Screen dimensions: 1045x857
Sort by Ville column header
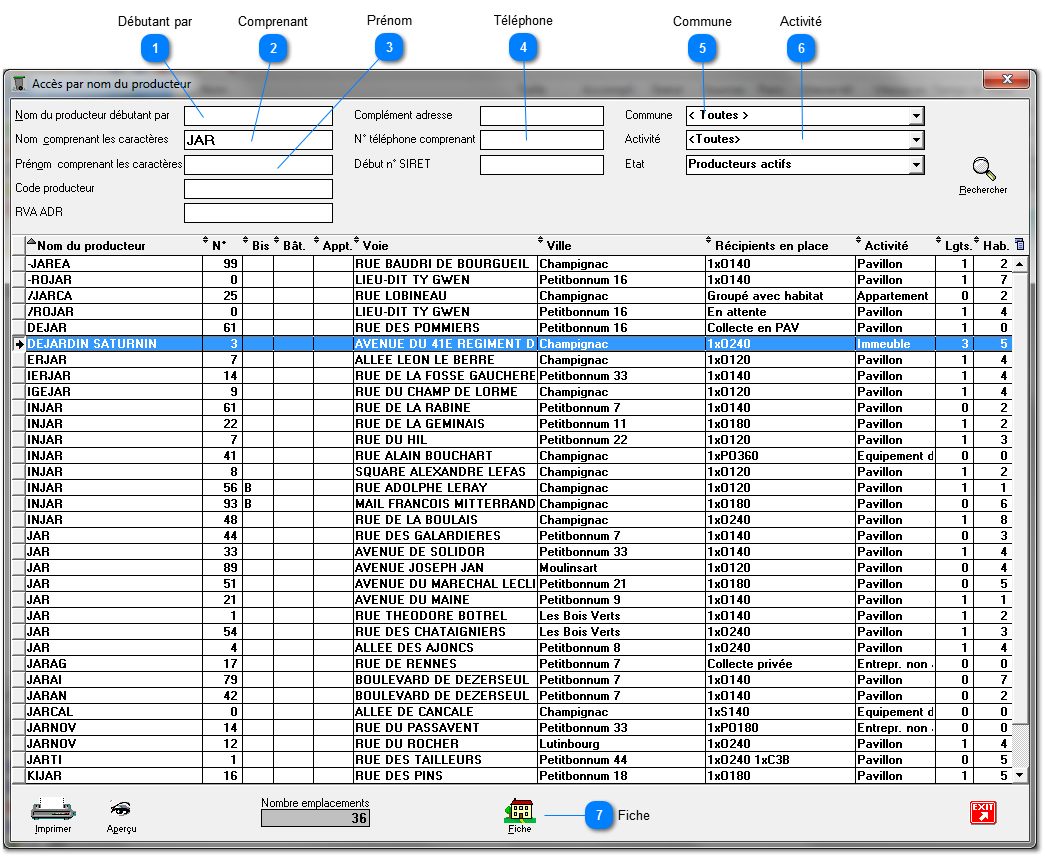(x=559, y=245)
